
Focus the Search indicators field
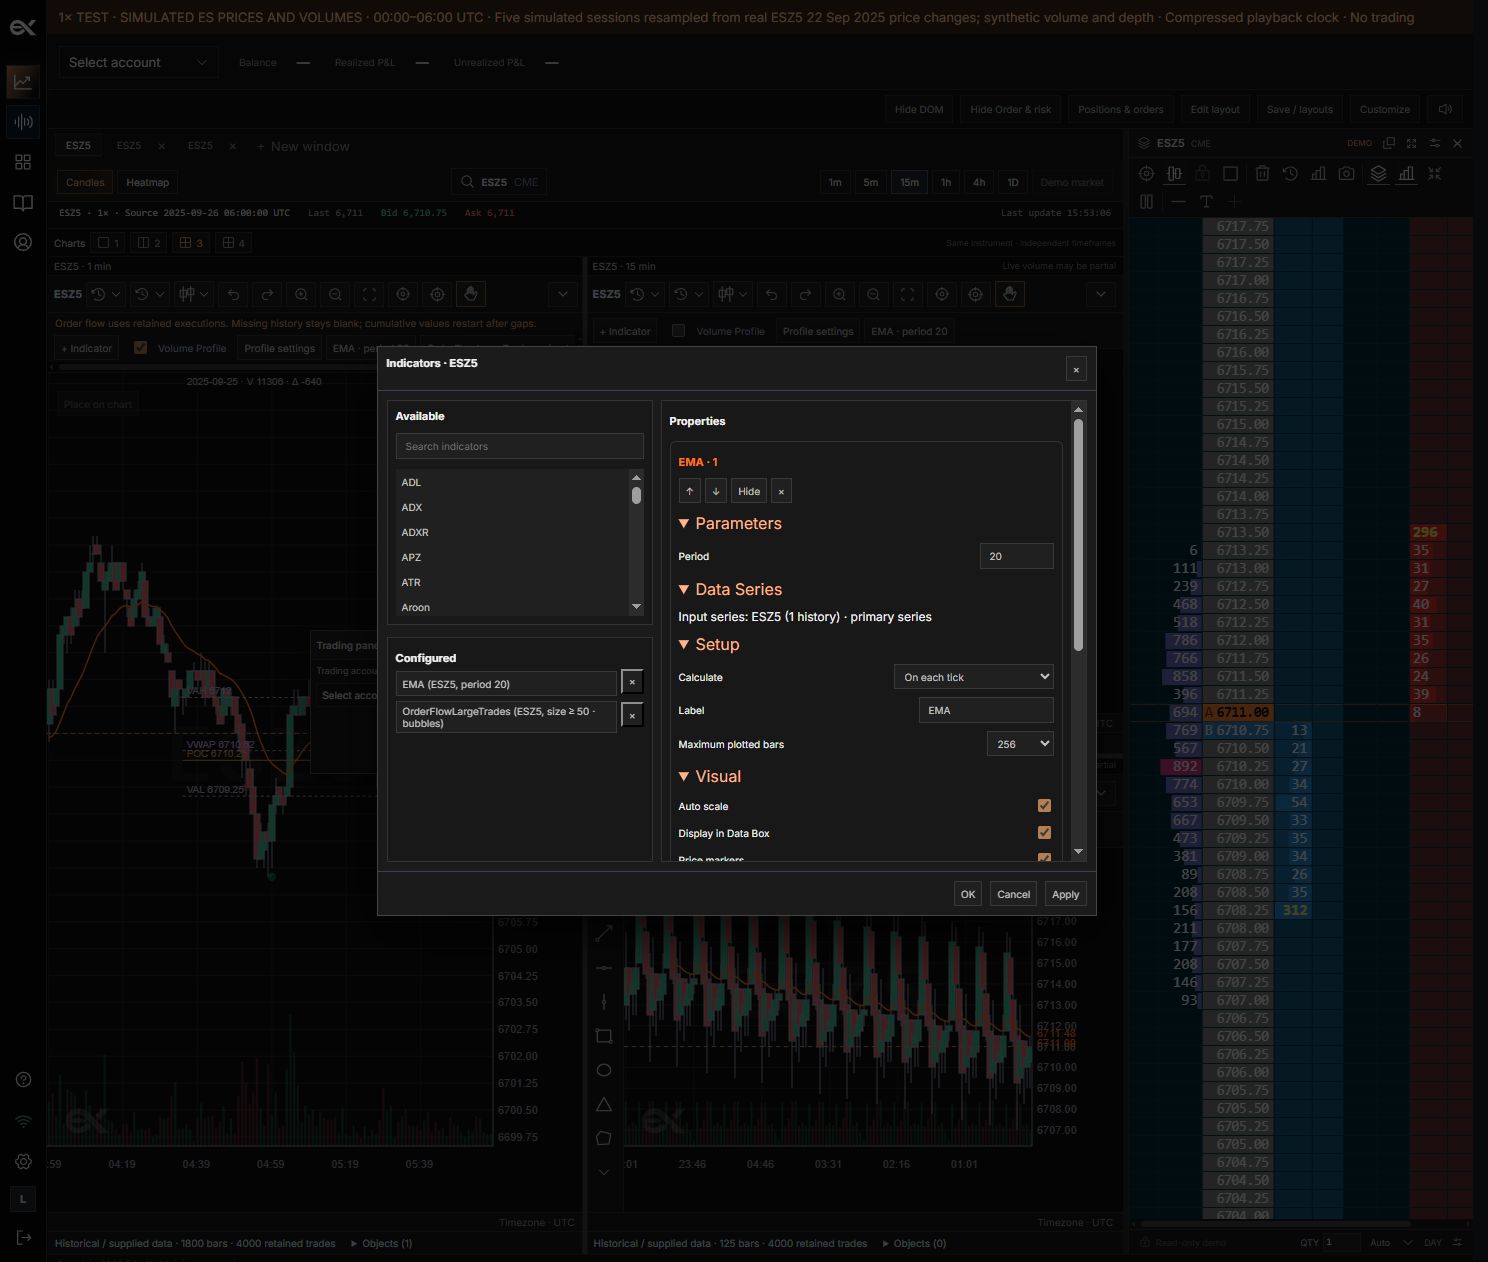(x=520, y=446)
